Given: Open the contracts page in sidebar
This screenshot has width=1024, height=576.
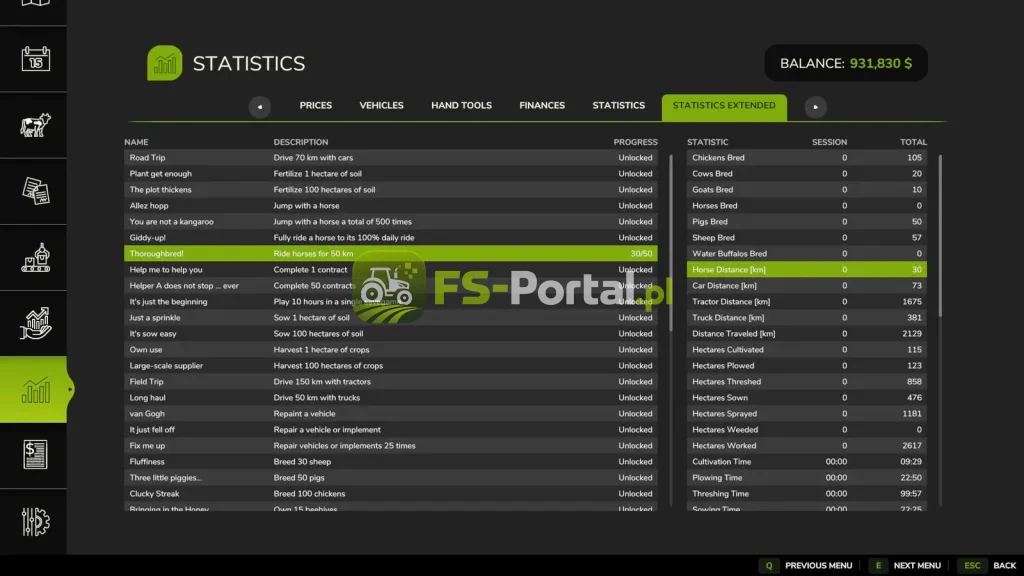Looking at the screenshot, I should [35, 192].
